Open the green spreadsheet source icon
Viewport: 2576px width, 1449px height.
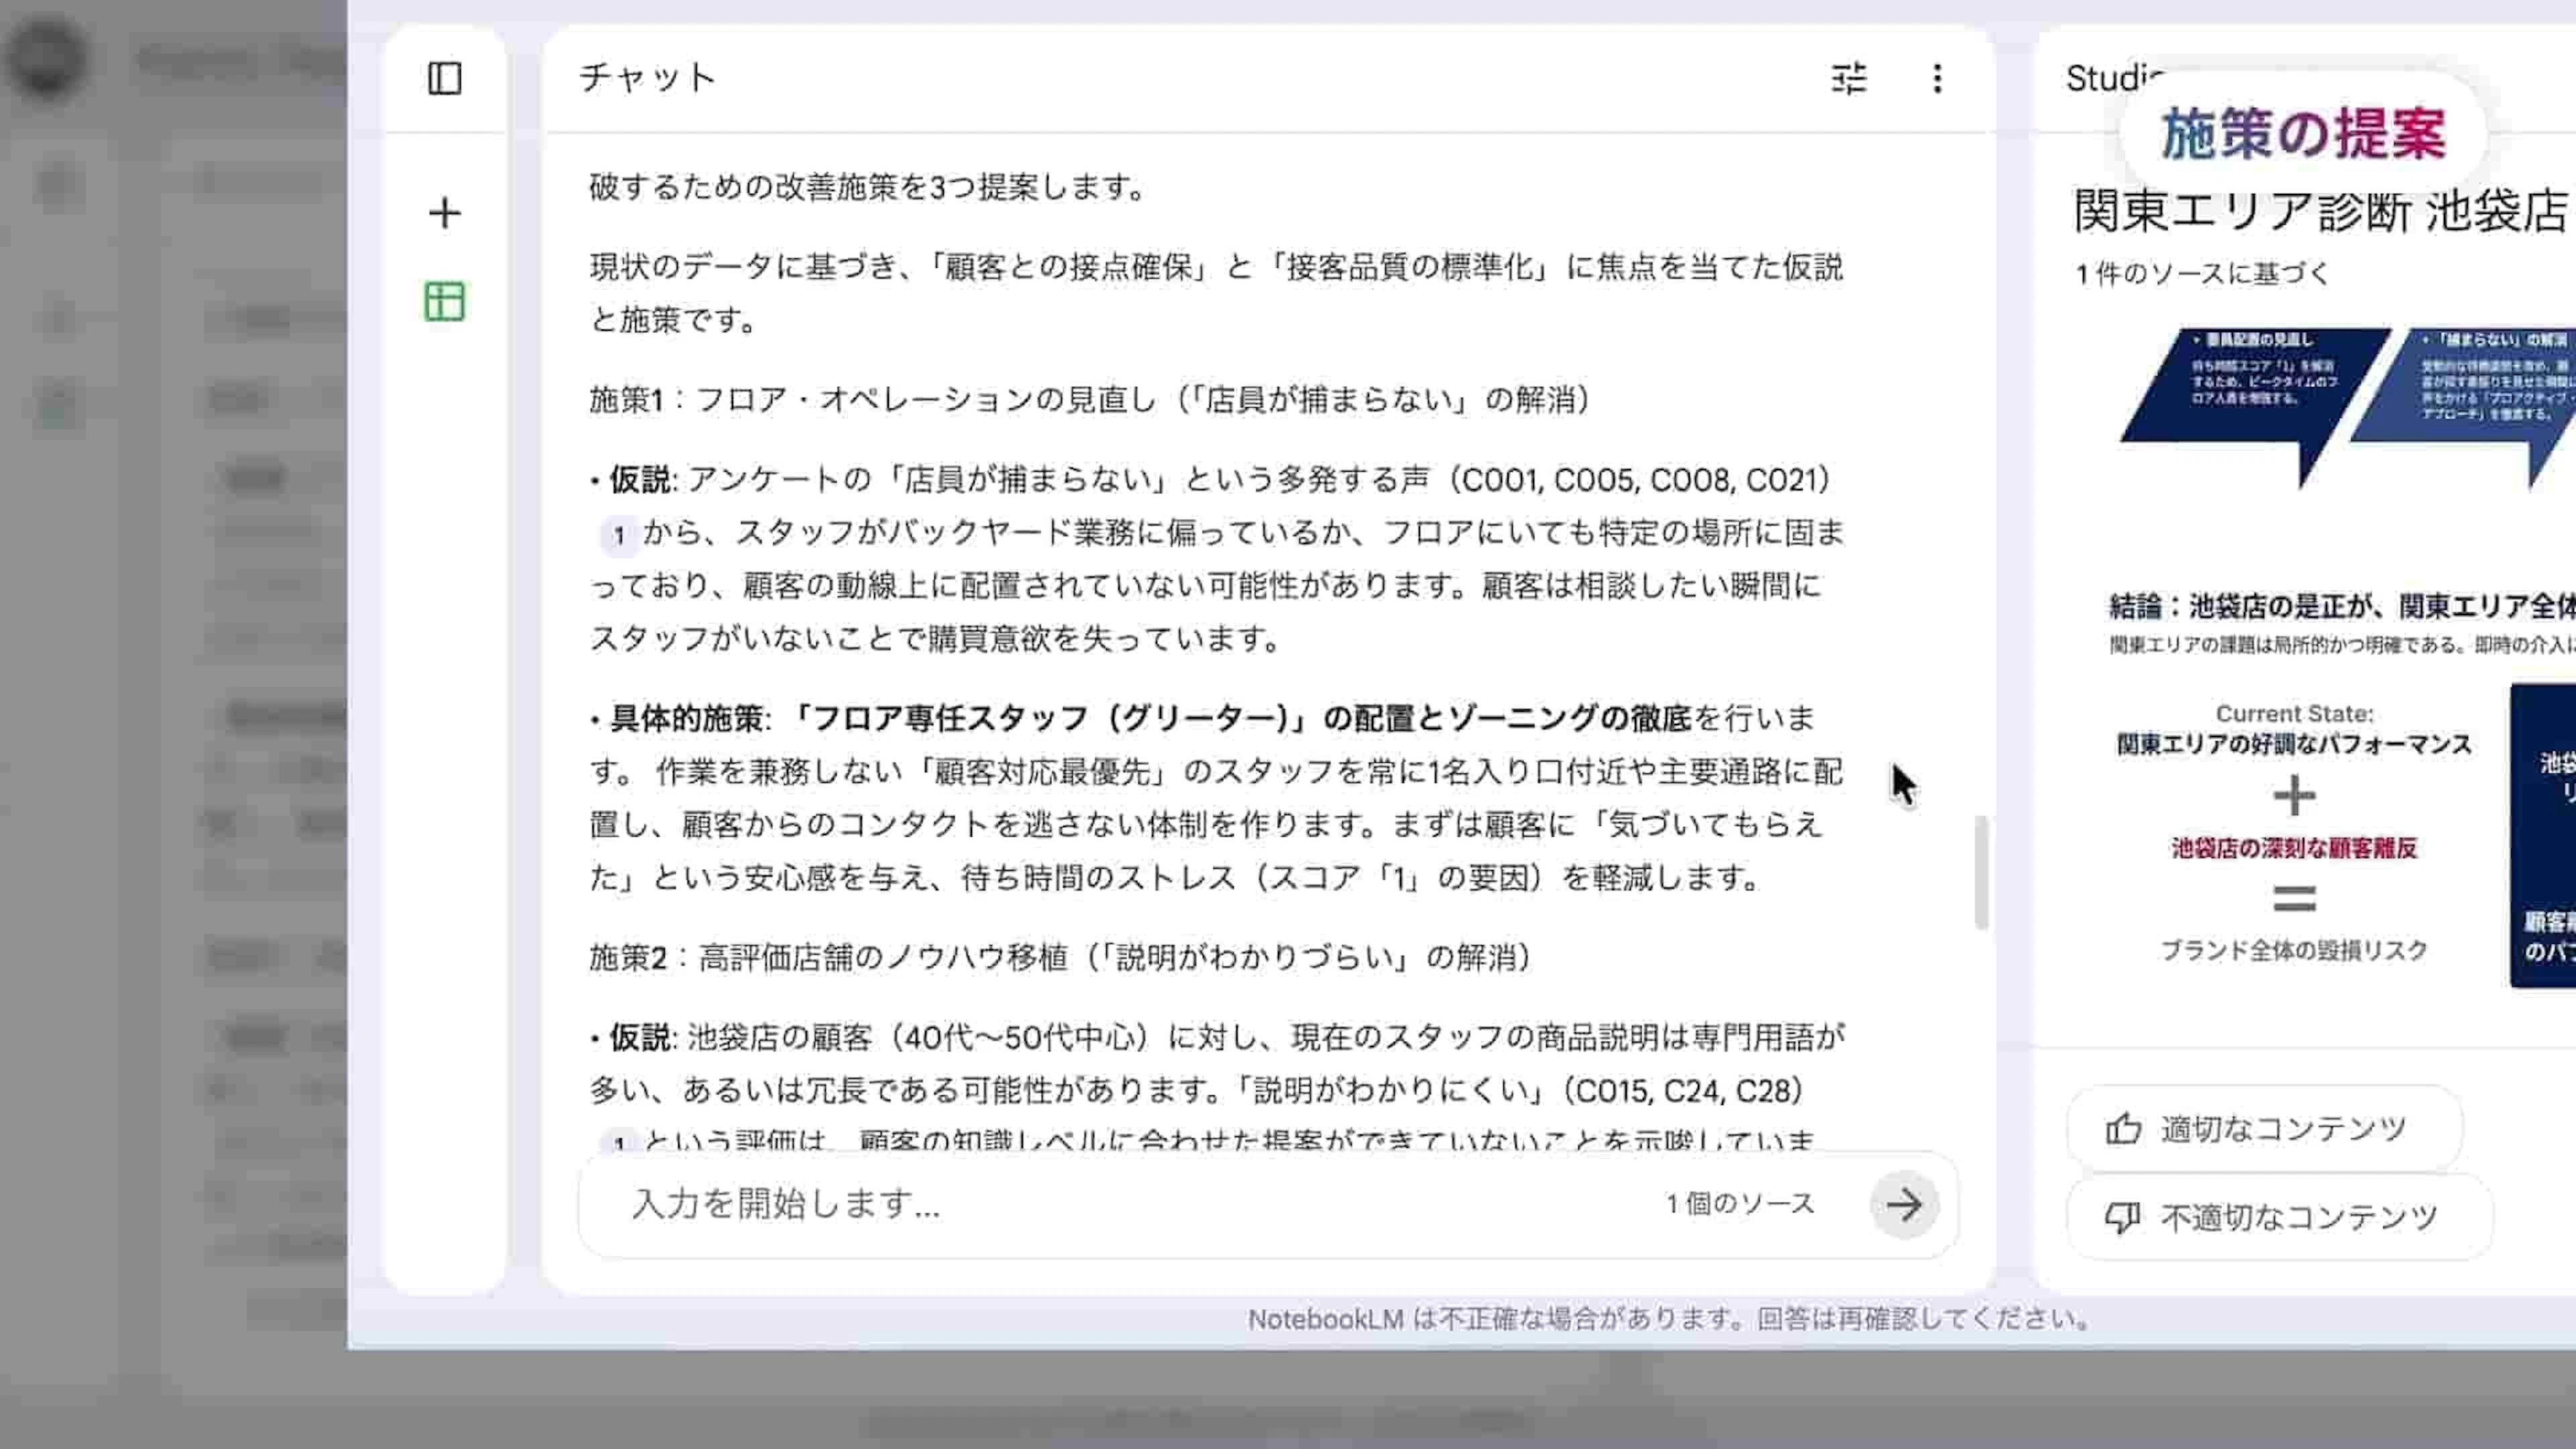[x=444, y=301]
